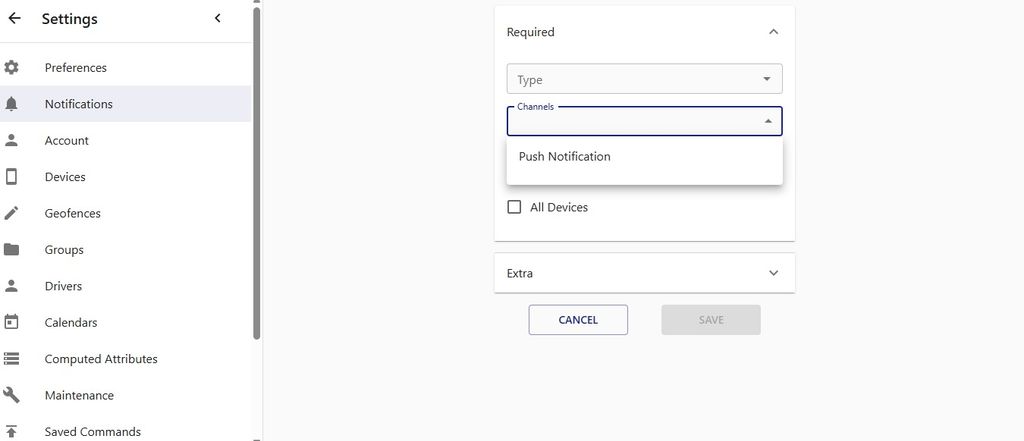
Task: Click the Computed Attributes storage icon
Action: click(x=12, y=359)
